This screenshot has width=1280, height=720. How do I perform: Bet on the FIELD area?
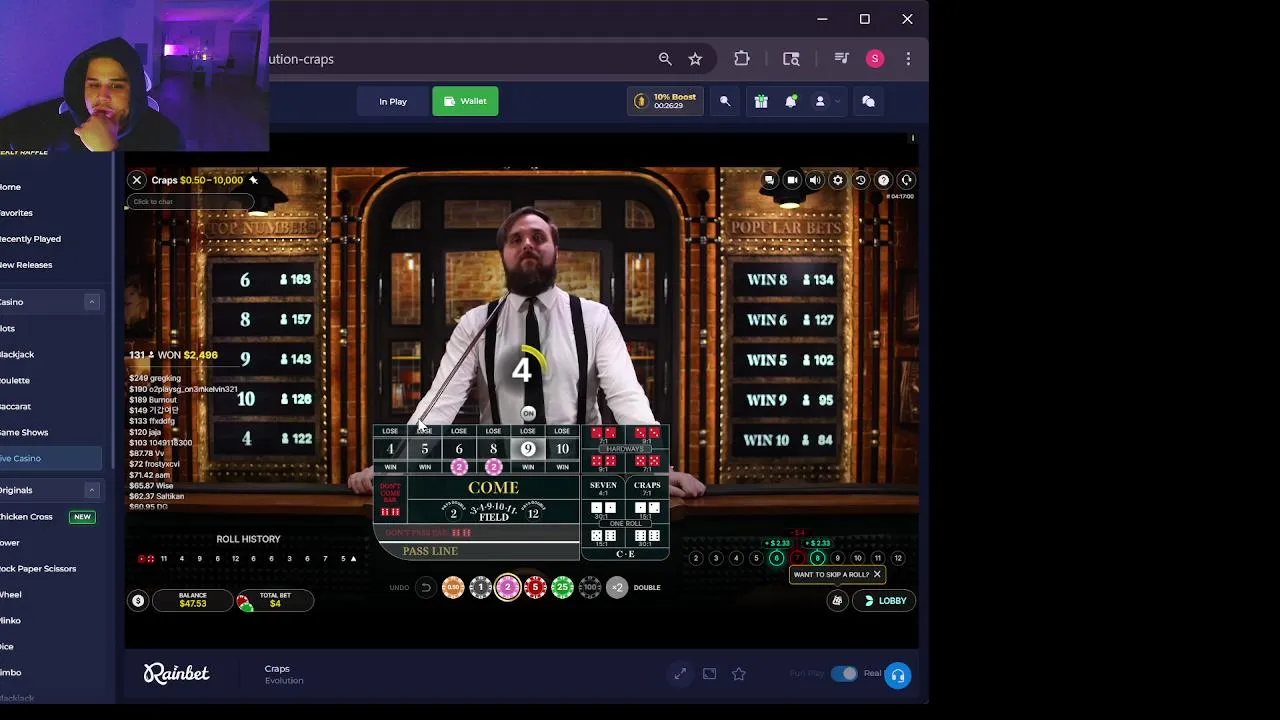click(x=493, y=512)
